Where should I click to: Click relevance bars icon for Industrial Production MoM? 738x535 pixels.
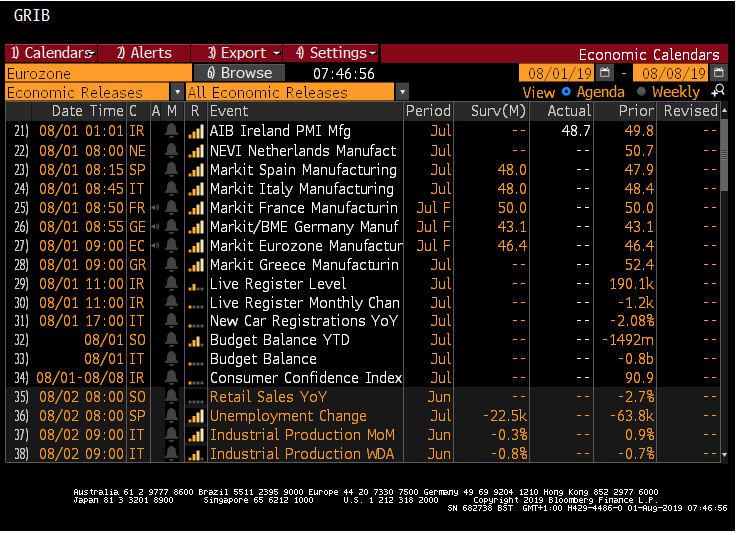pyautogui.click(x=196, y=435)
